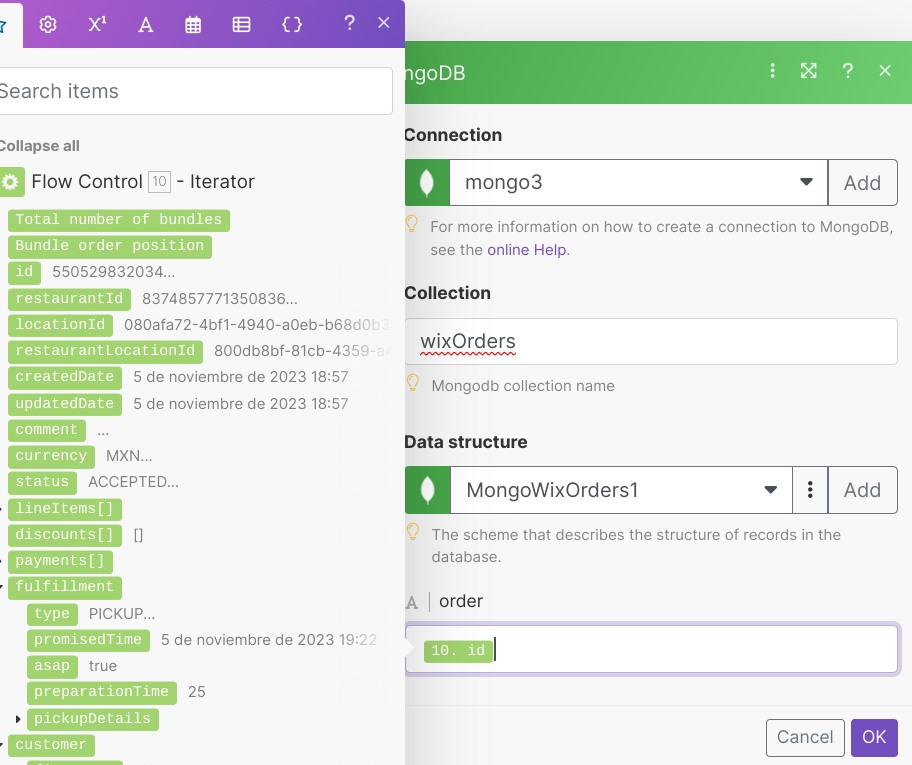This screenshot has height=765, width=912.
Task: Insert the id variable pill
Action: (x=24, y=272)
